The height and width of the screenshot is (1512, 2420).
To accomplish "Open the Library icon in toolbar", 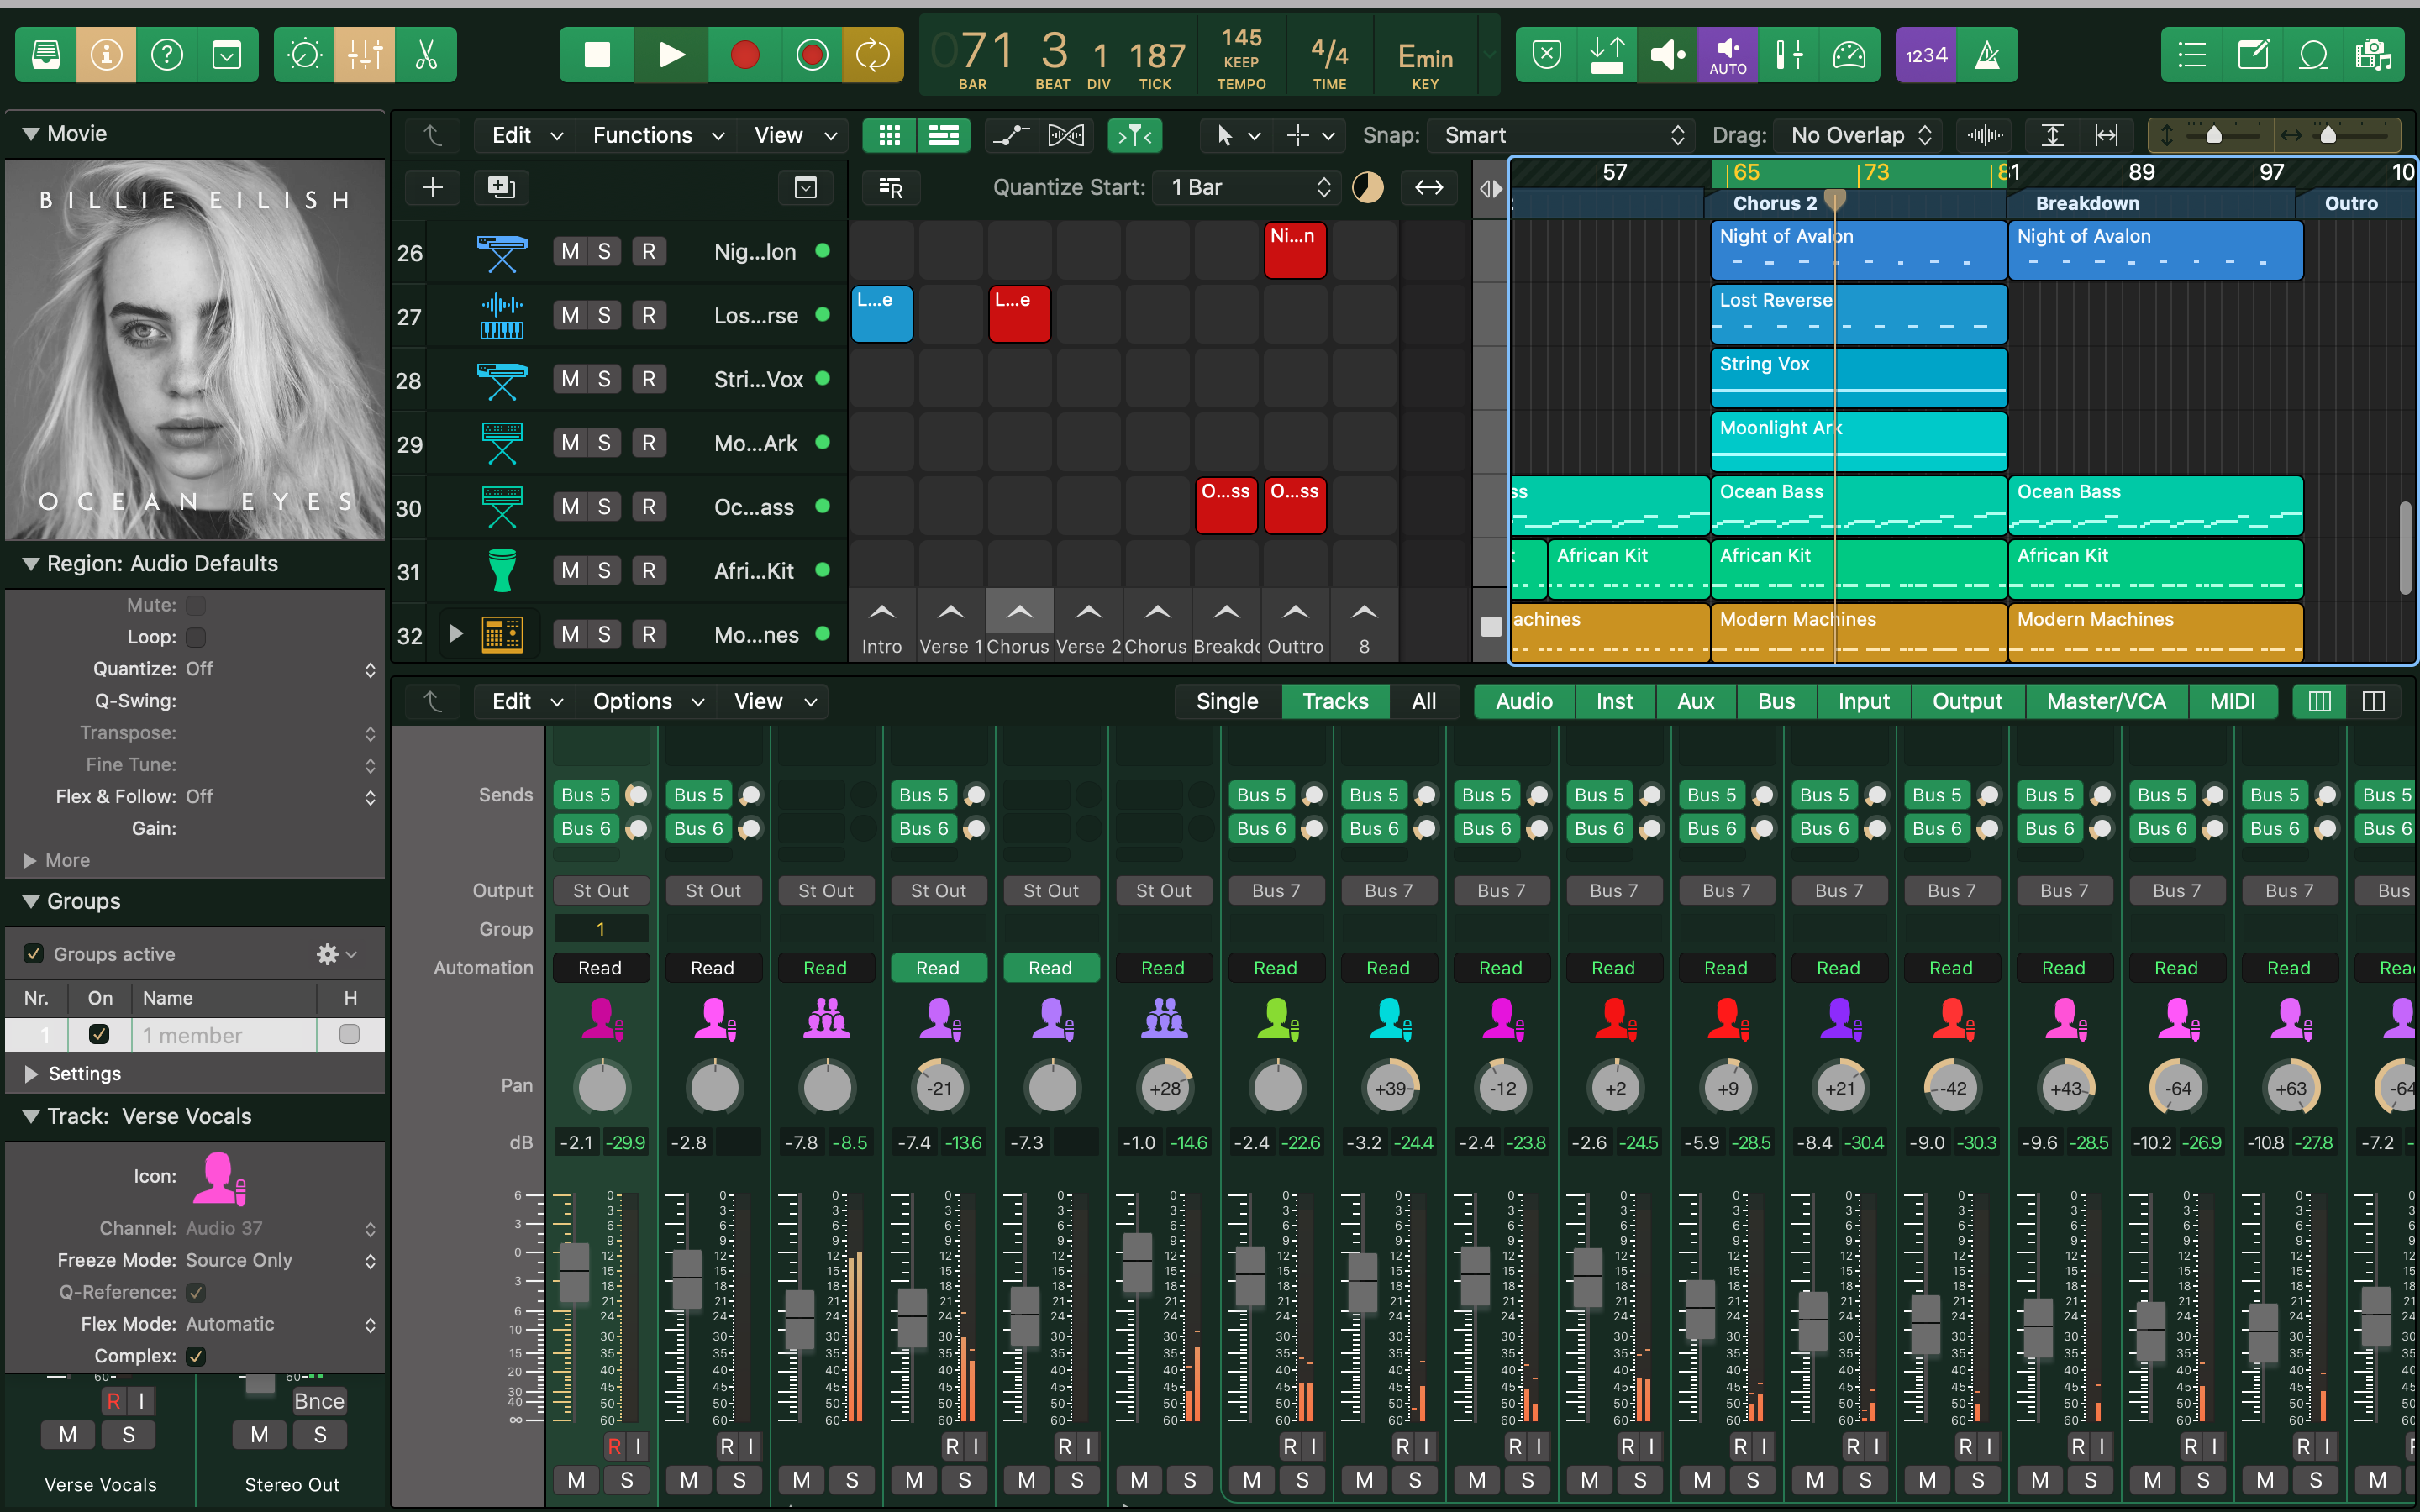I will [x=45, y=54].
